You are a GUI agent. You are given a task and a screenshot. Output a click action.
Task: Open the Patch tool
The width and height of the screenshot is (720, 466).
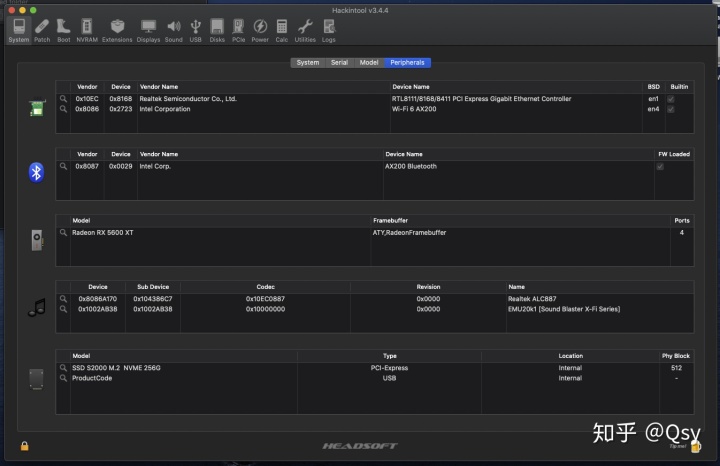tap(42, 30)
